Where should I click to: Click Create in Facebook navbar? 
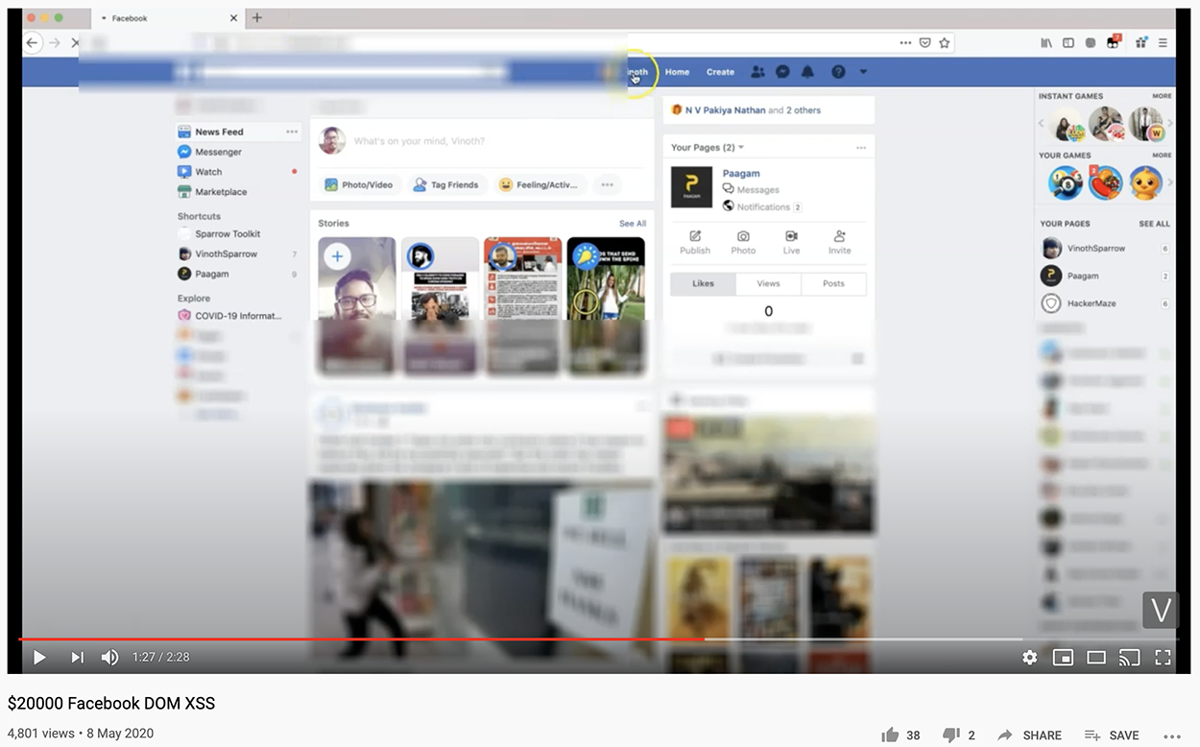(x=720, y=72)
